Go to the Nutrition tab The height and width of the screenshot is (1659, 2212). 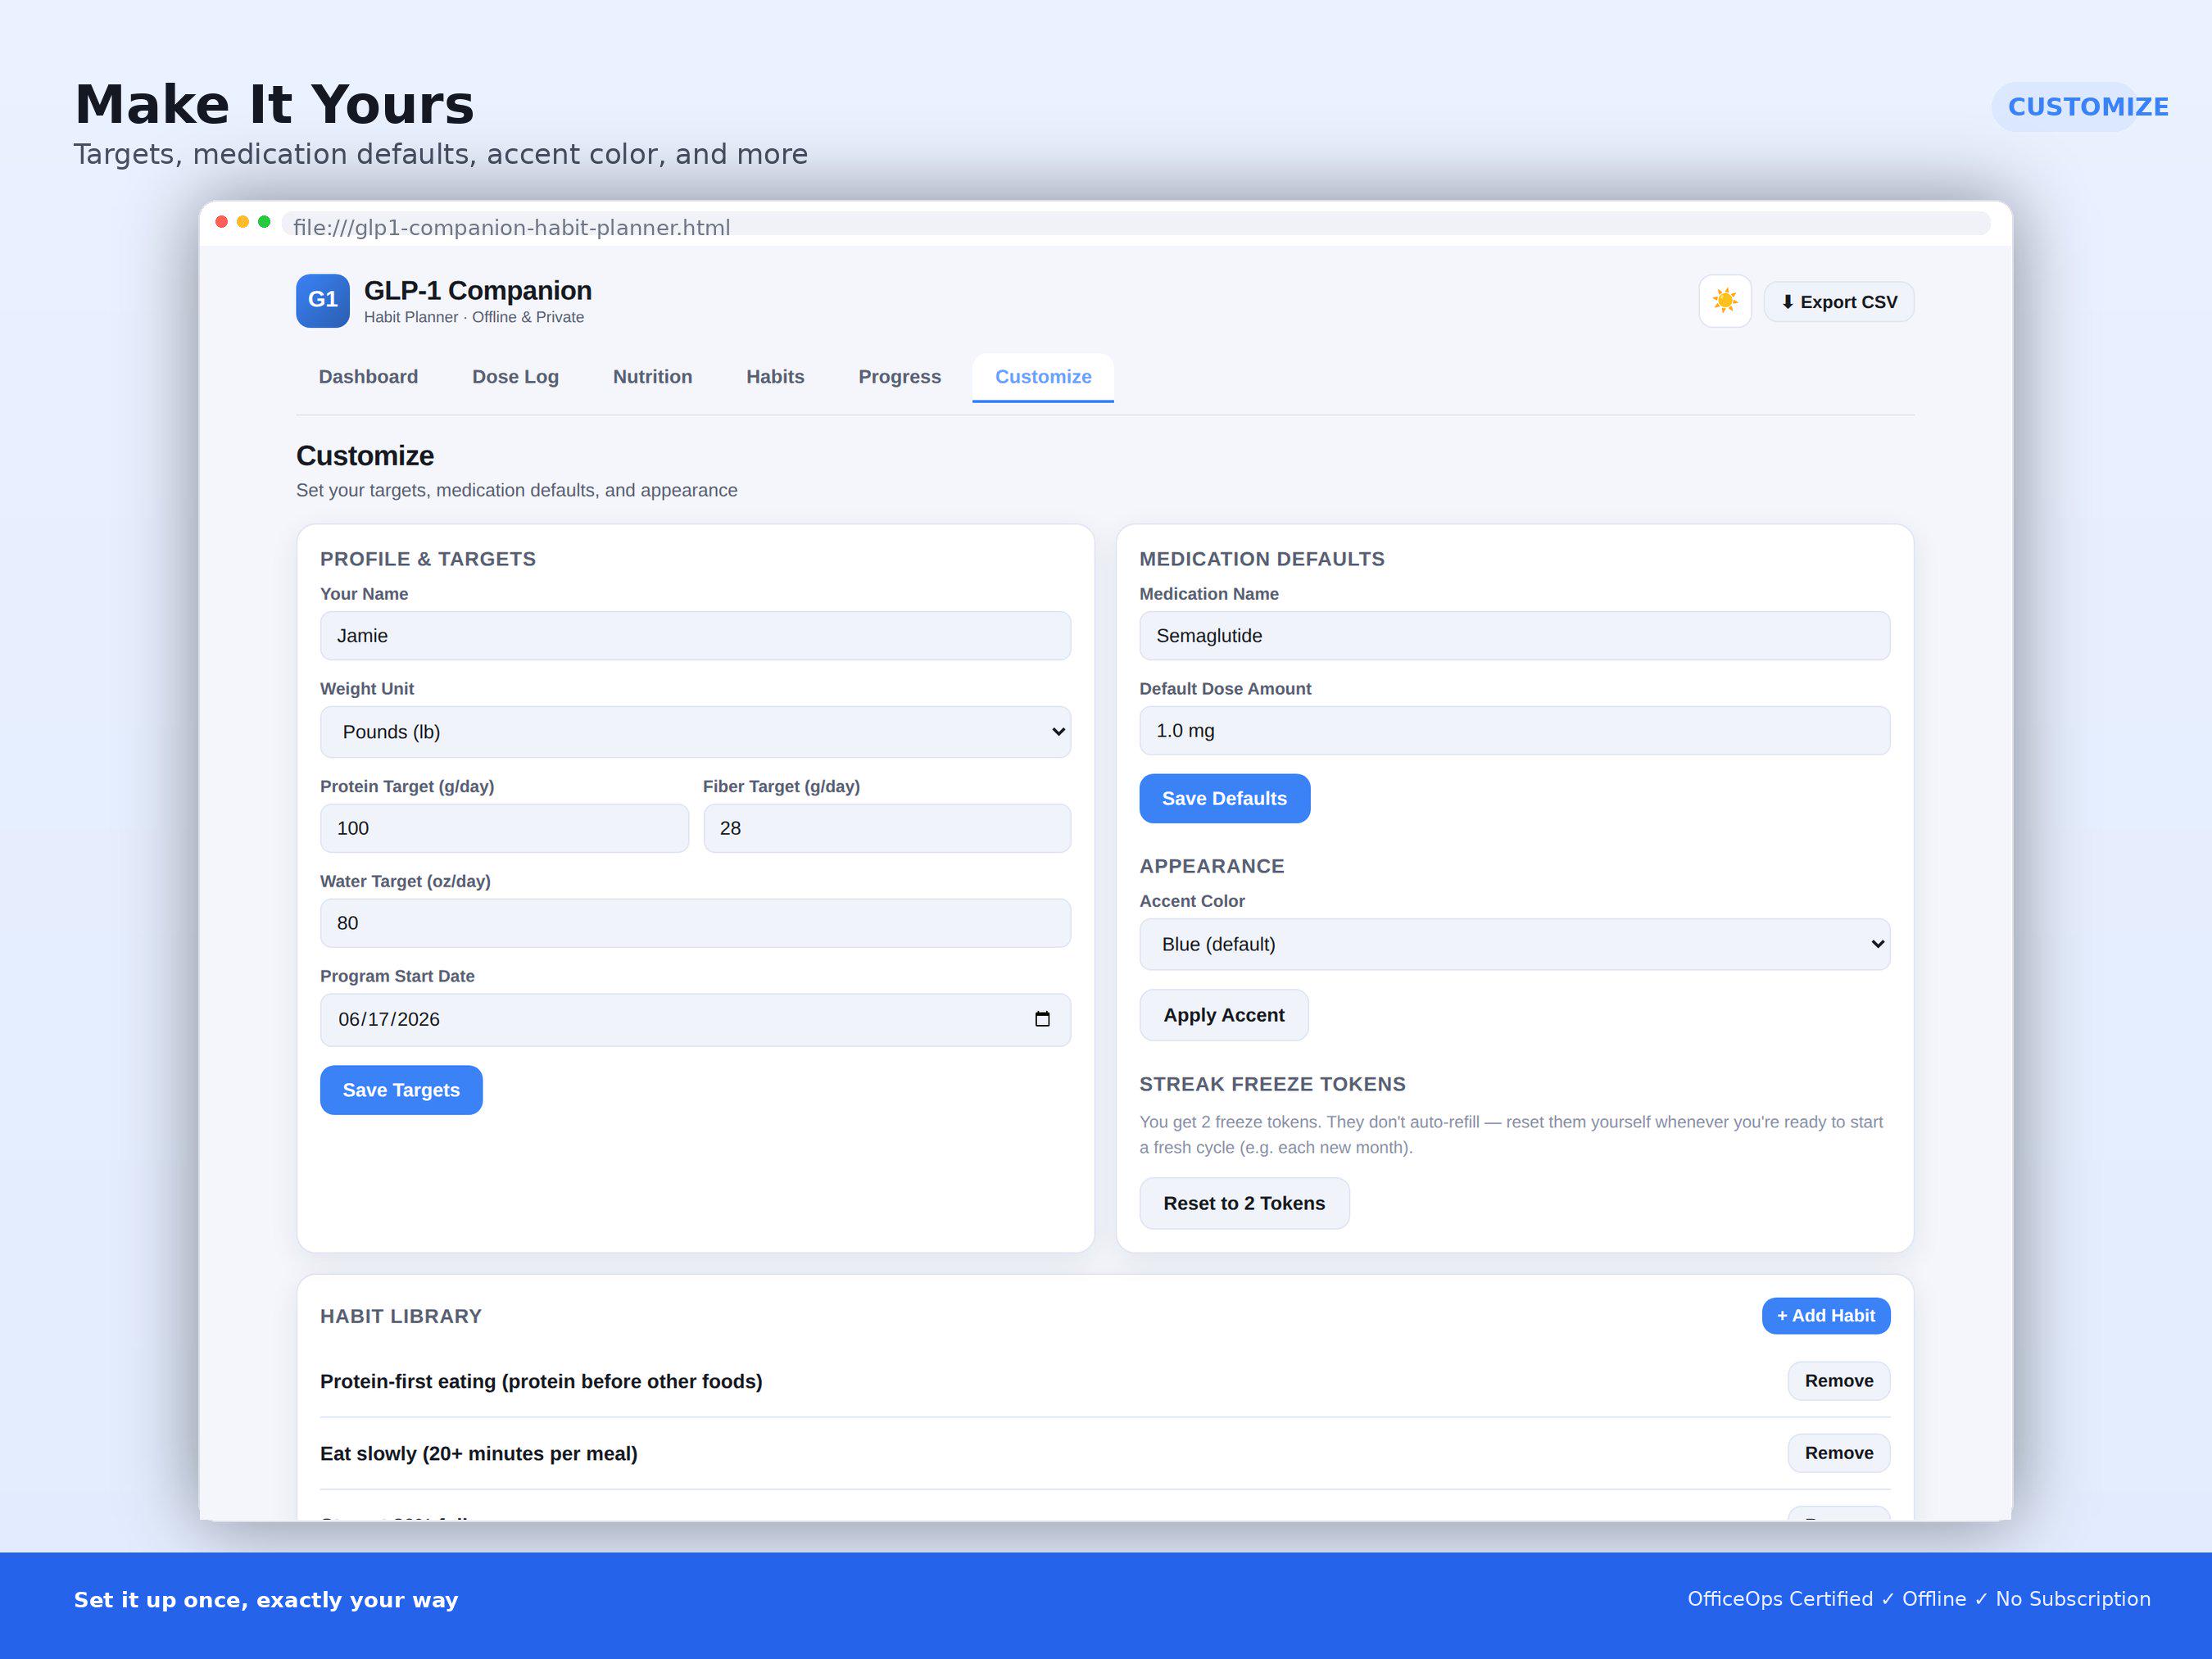pyautogui.click(x=652, y=377)
